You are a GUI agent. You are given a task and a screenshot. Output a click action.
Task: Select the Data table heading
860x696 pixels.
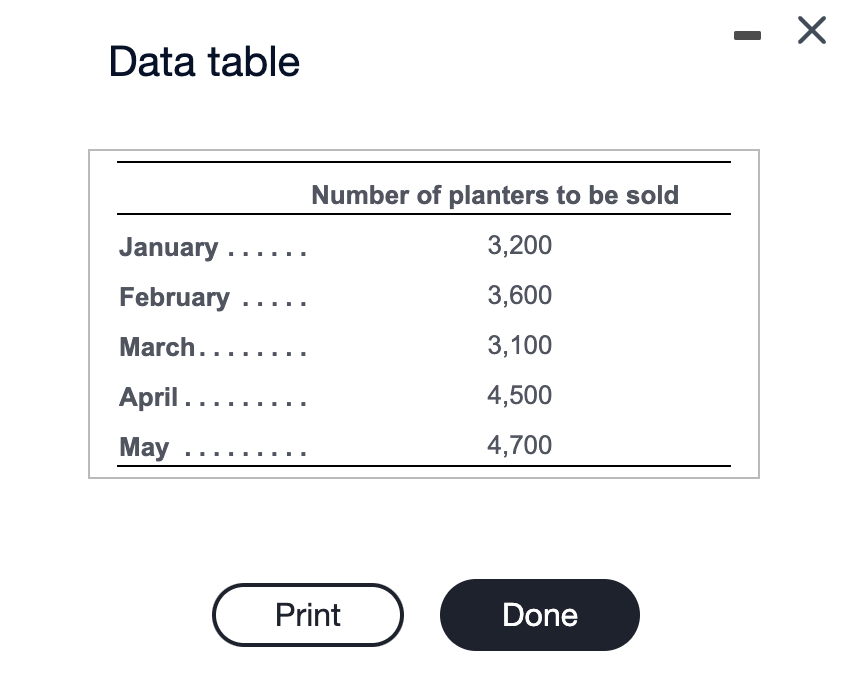(204, 61)
